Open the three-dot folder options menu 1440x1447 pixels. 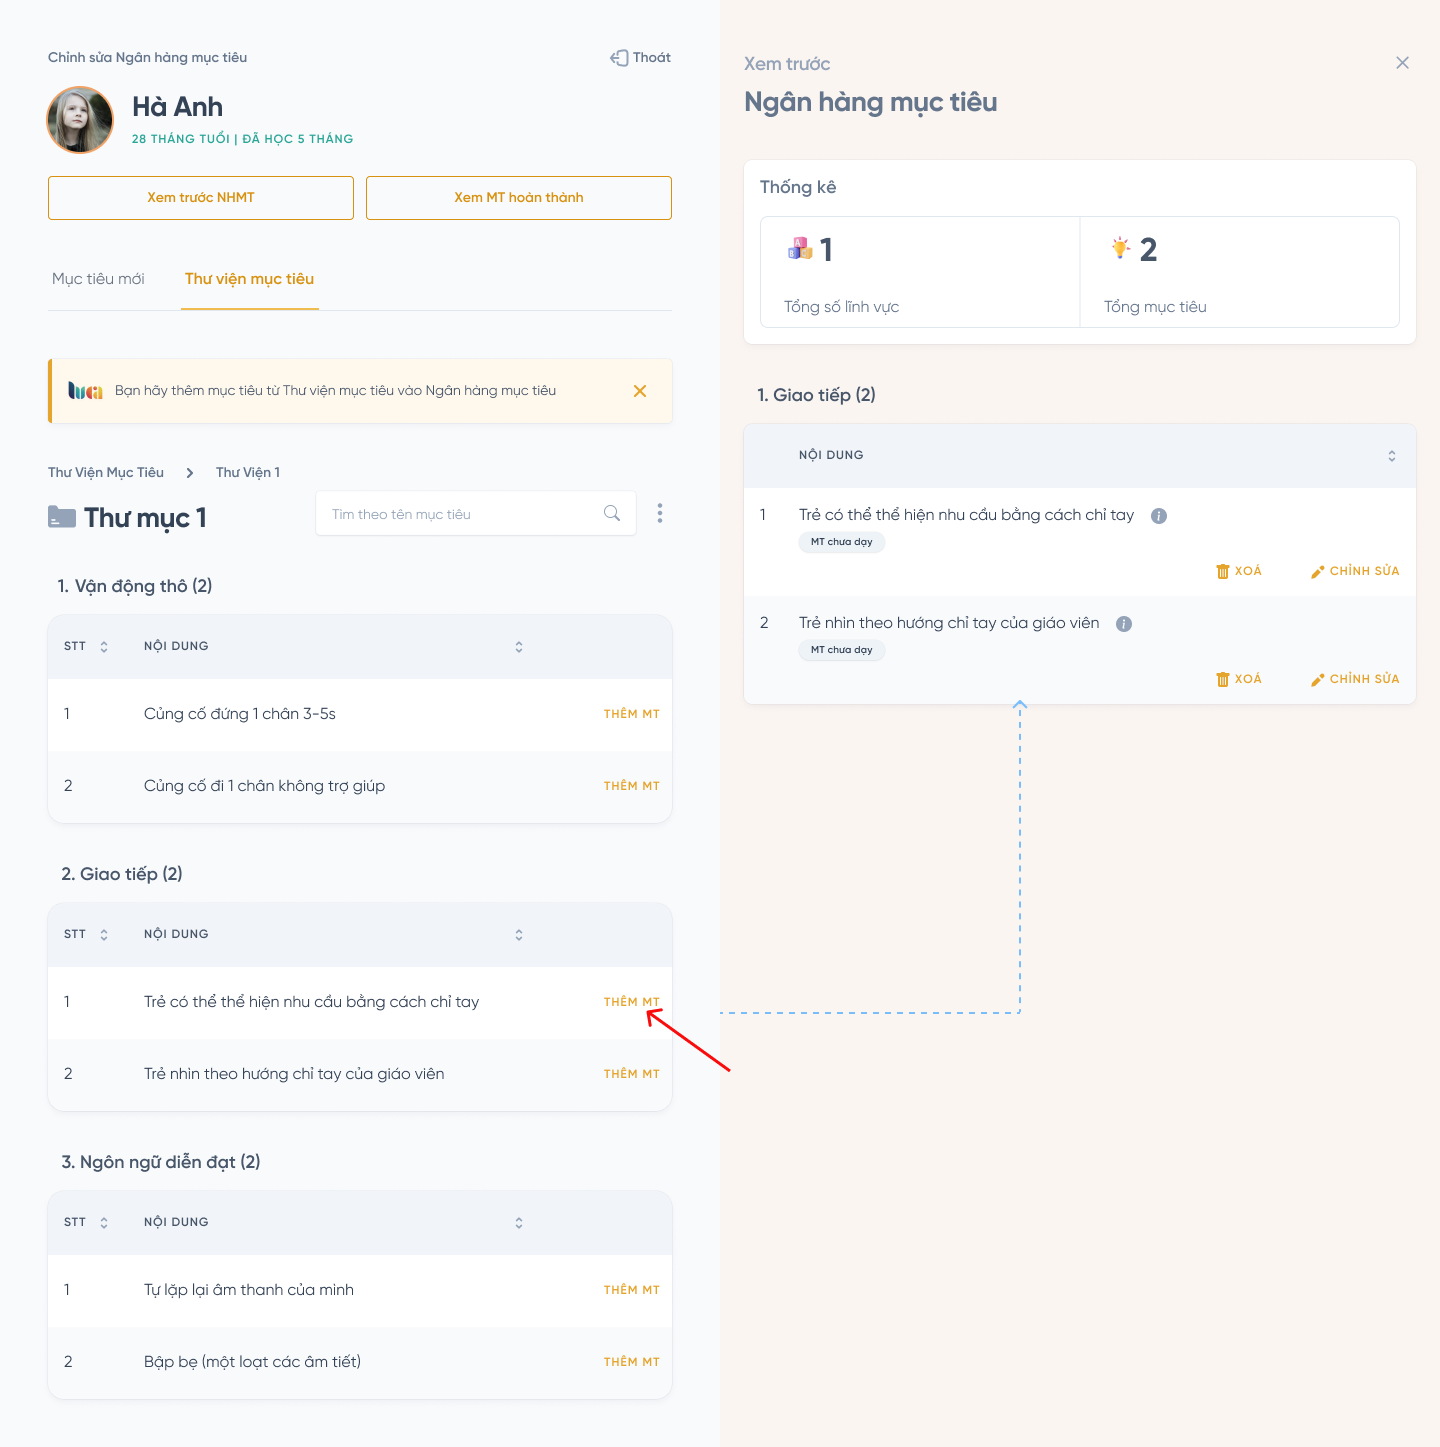[x=660, y=513]
